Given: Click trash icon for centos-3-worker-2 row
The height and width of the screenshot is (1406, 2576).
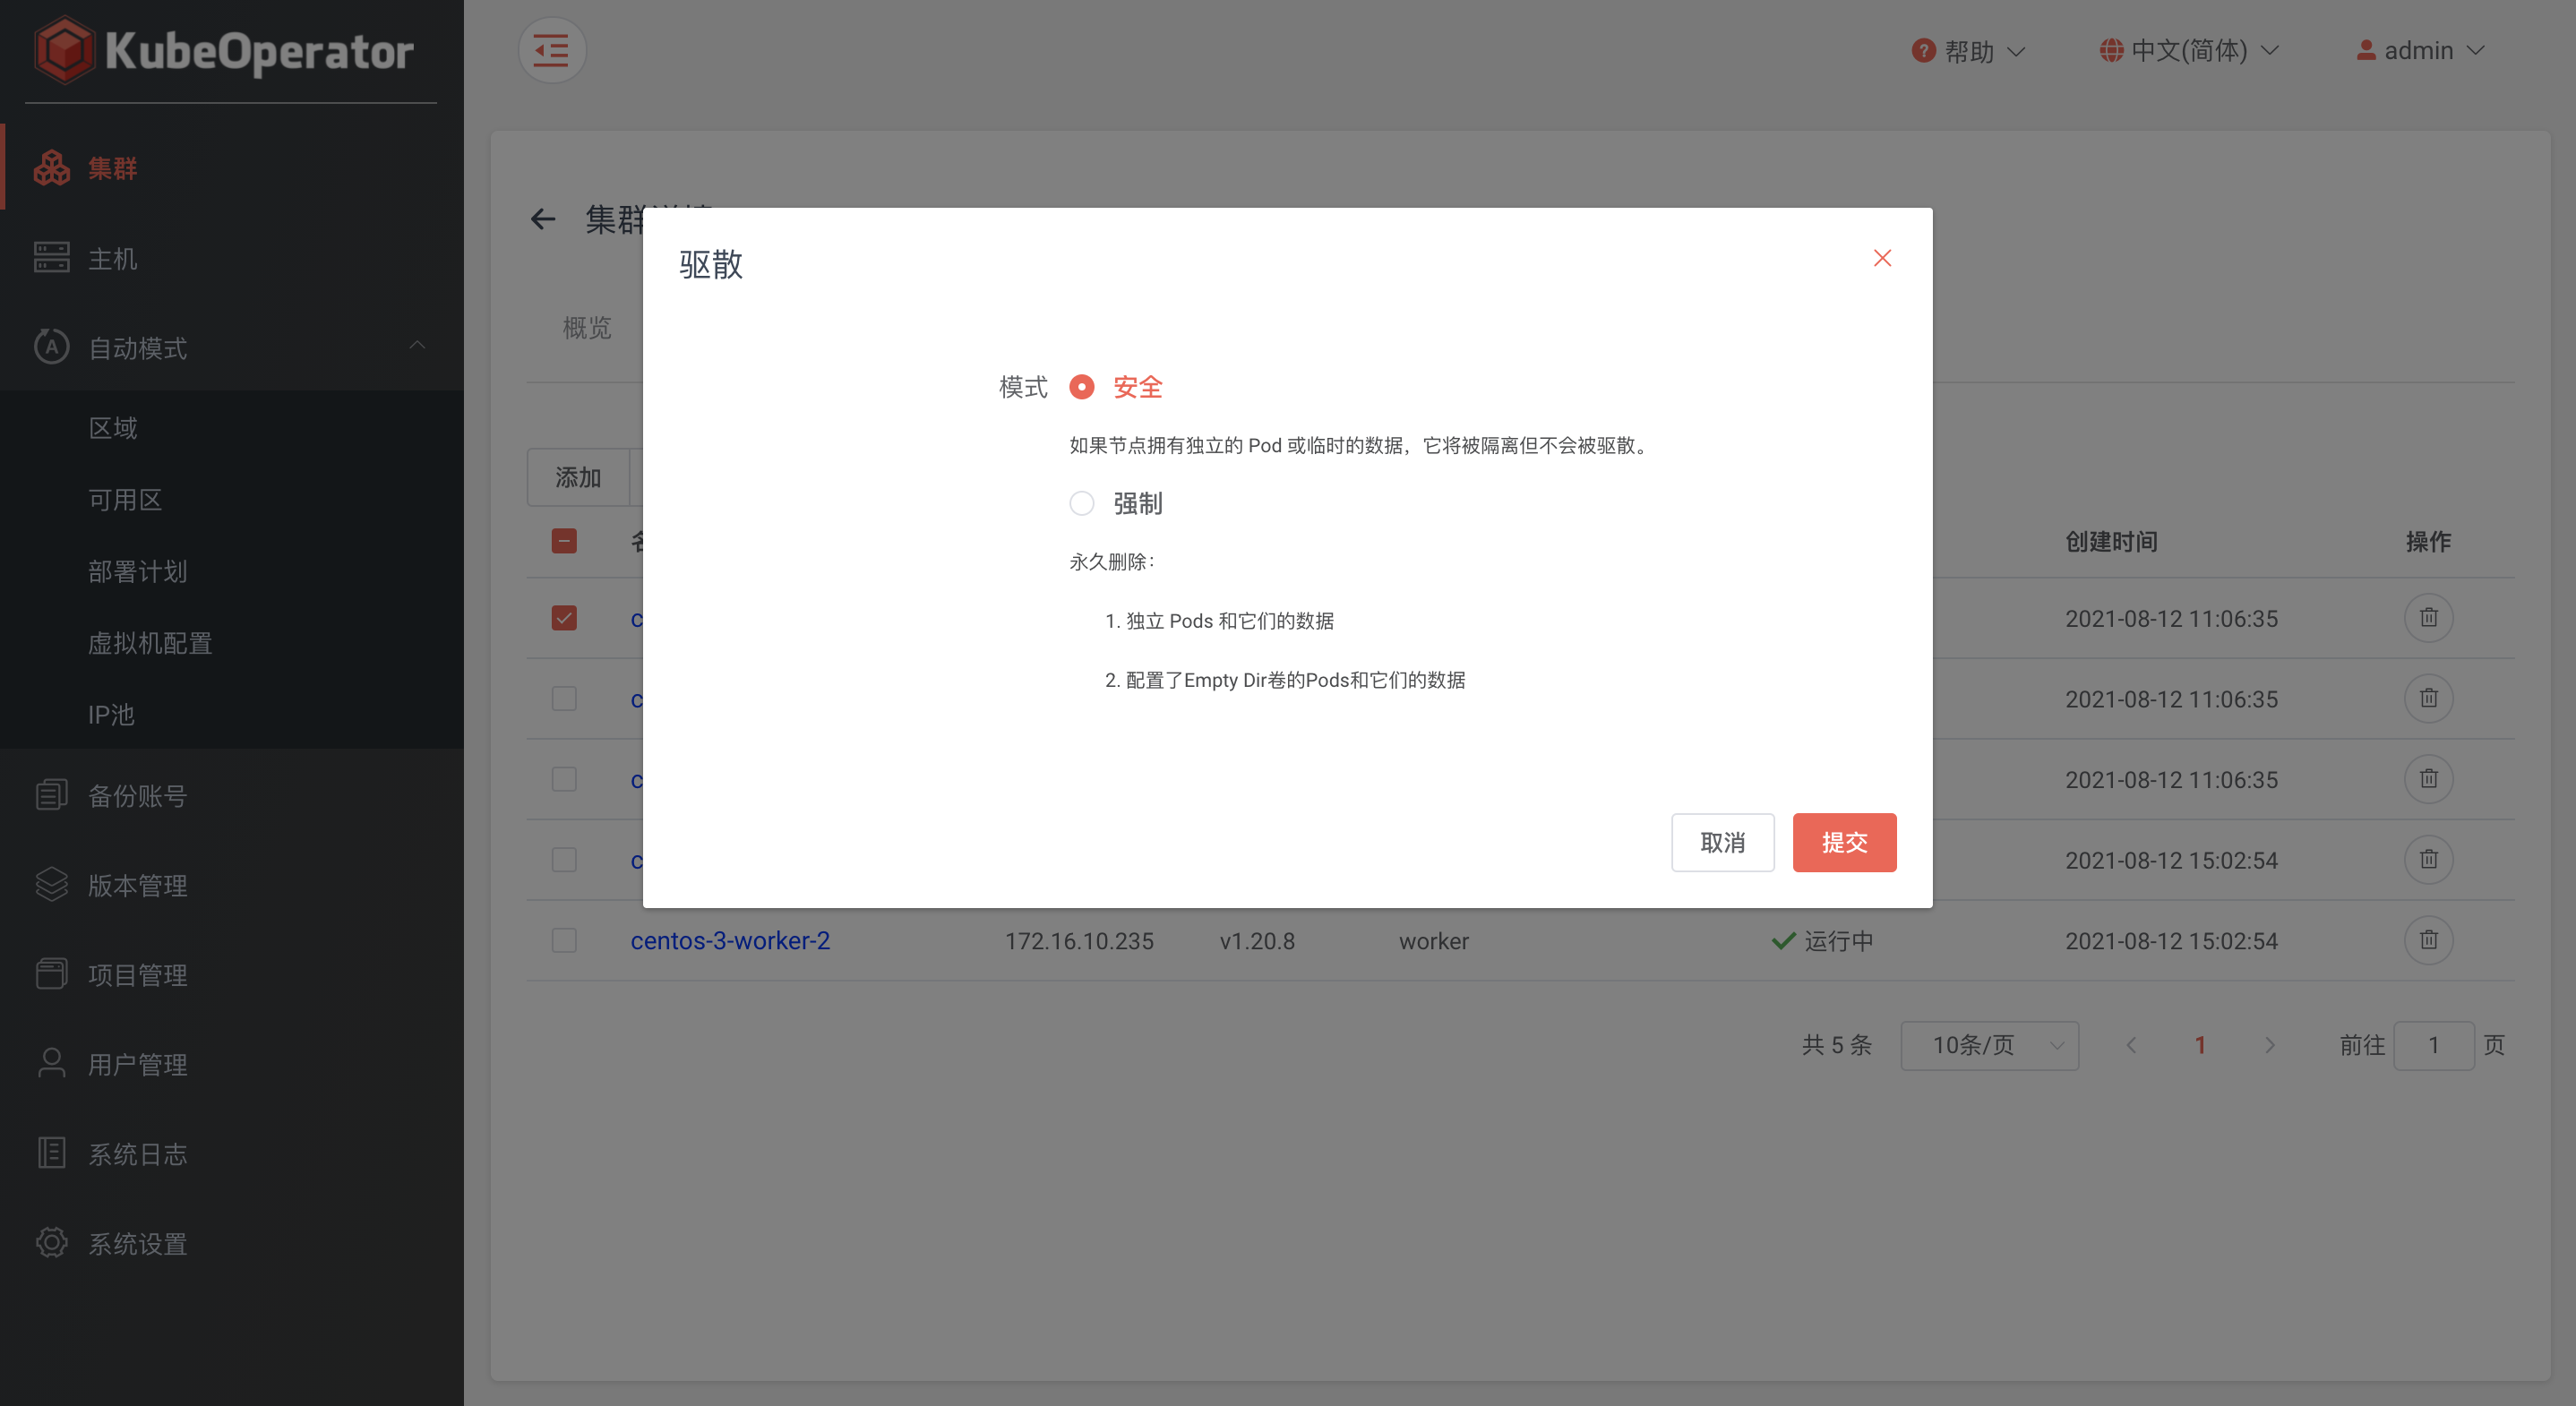Looking at the screenshot, I should click(2428, 940).
